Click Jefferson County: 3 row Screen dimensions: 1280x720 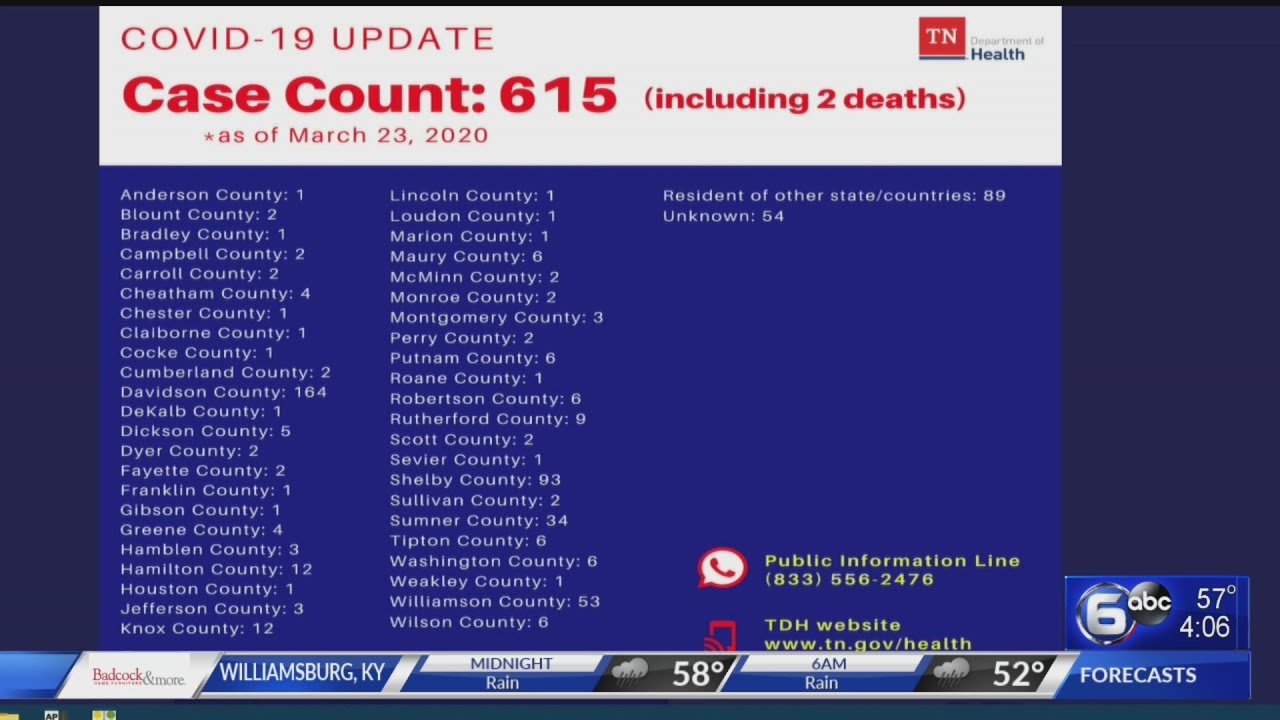[x=212, y=608]
